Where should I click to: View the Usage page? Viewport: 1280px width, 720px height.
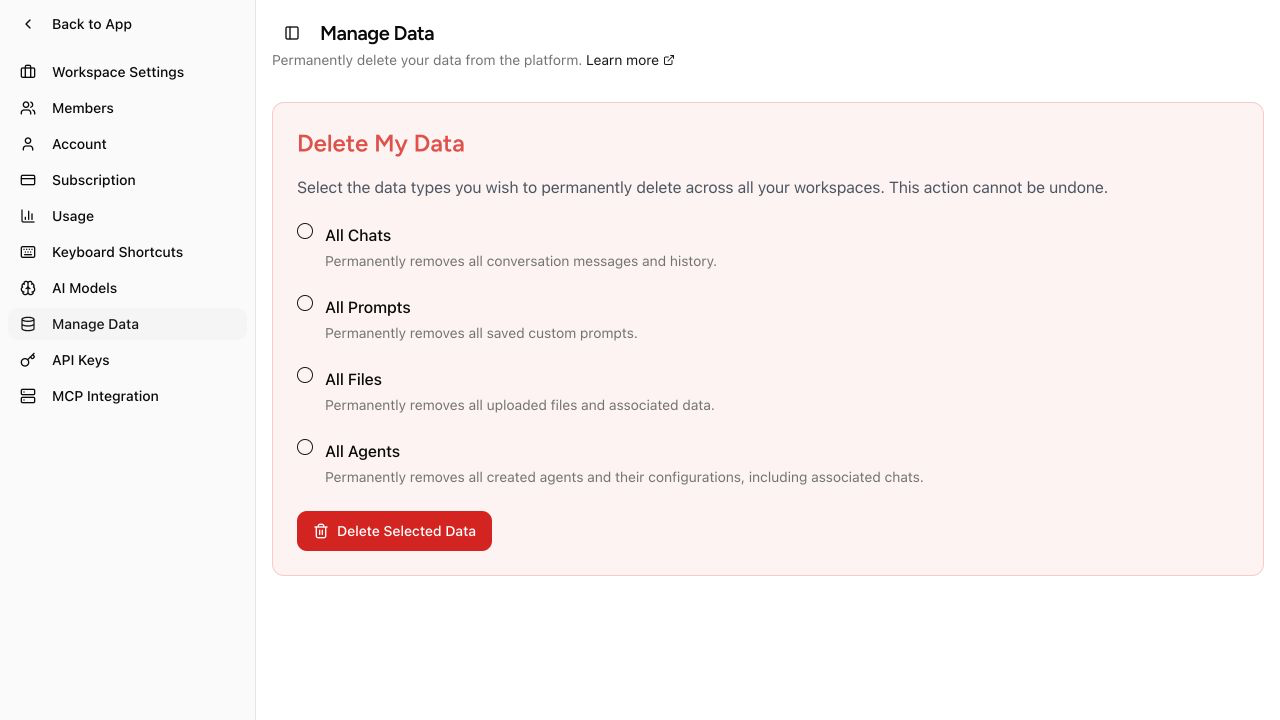click(127, 216)
